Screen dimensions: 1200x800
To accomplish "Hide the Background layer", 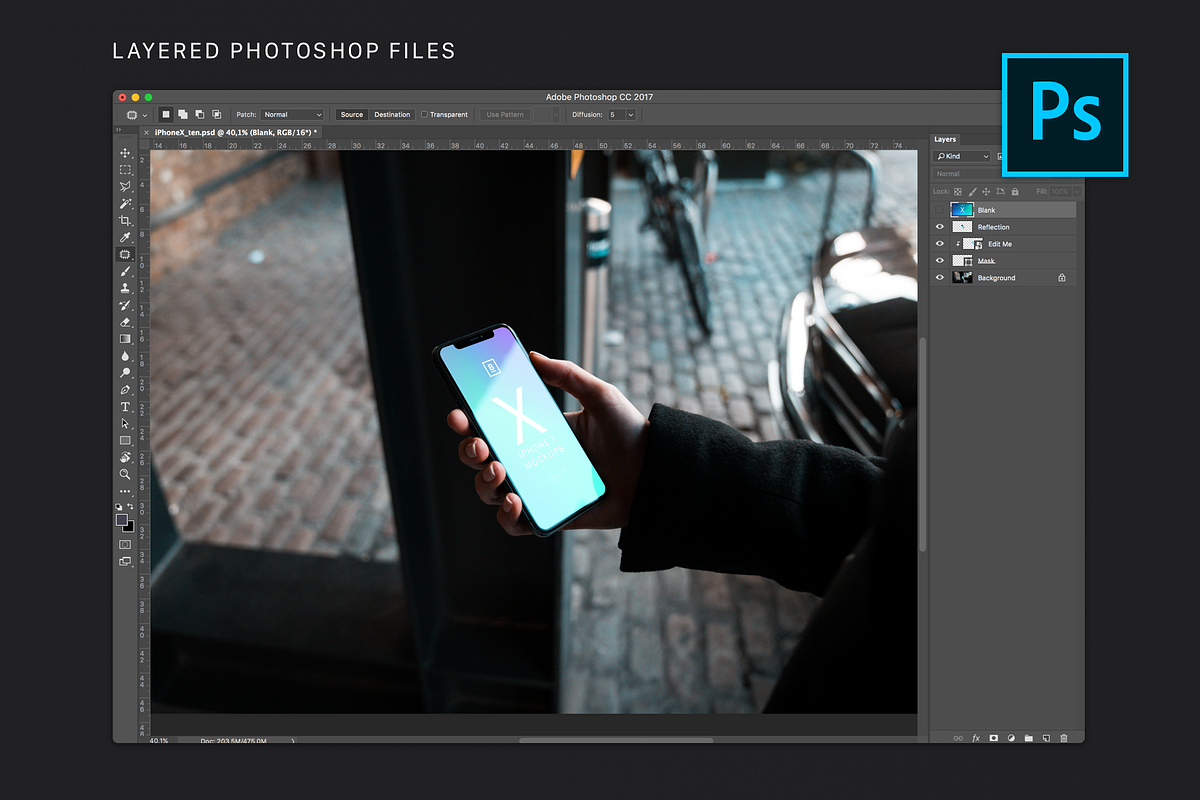I will pyautogui.click(x=940, y=278).
